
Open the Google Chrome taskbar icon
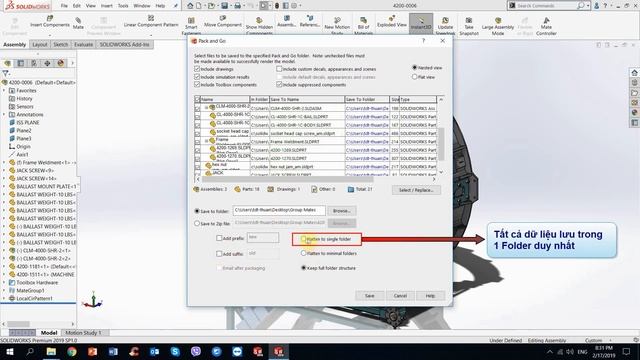(72, 351)
